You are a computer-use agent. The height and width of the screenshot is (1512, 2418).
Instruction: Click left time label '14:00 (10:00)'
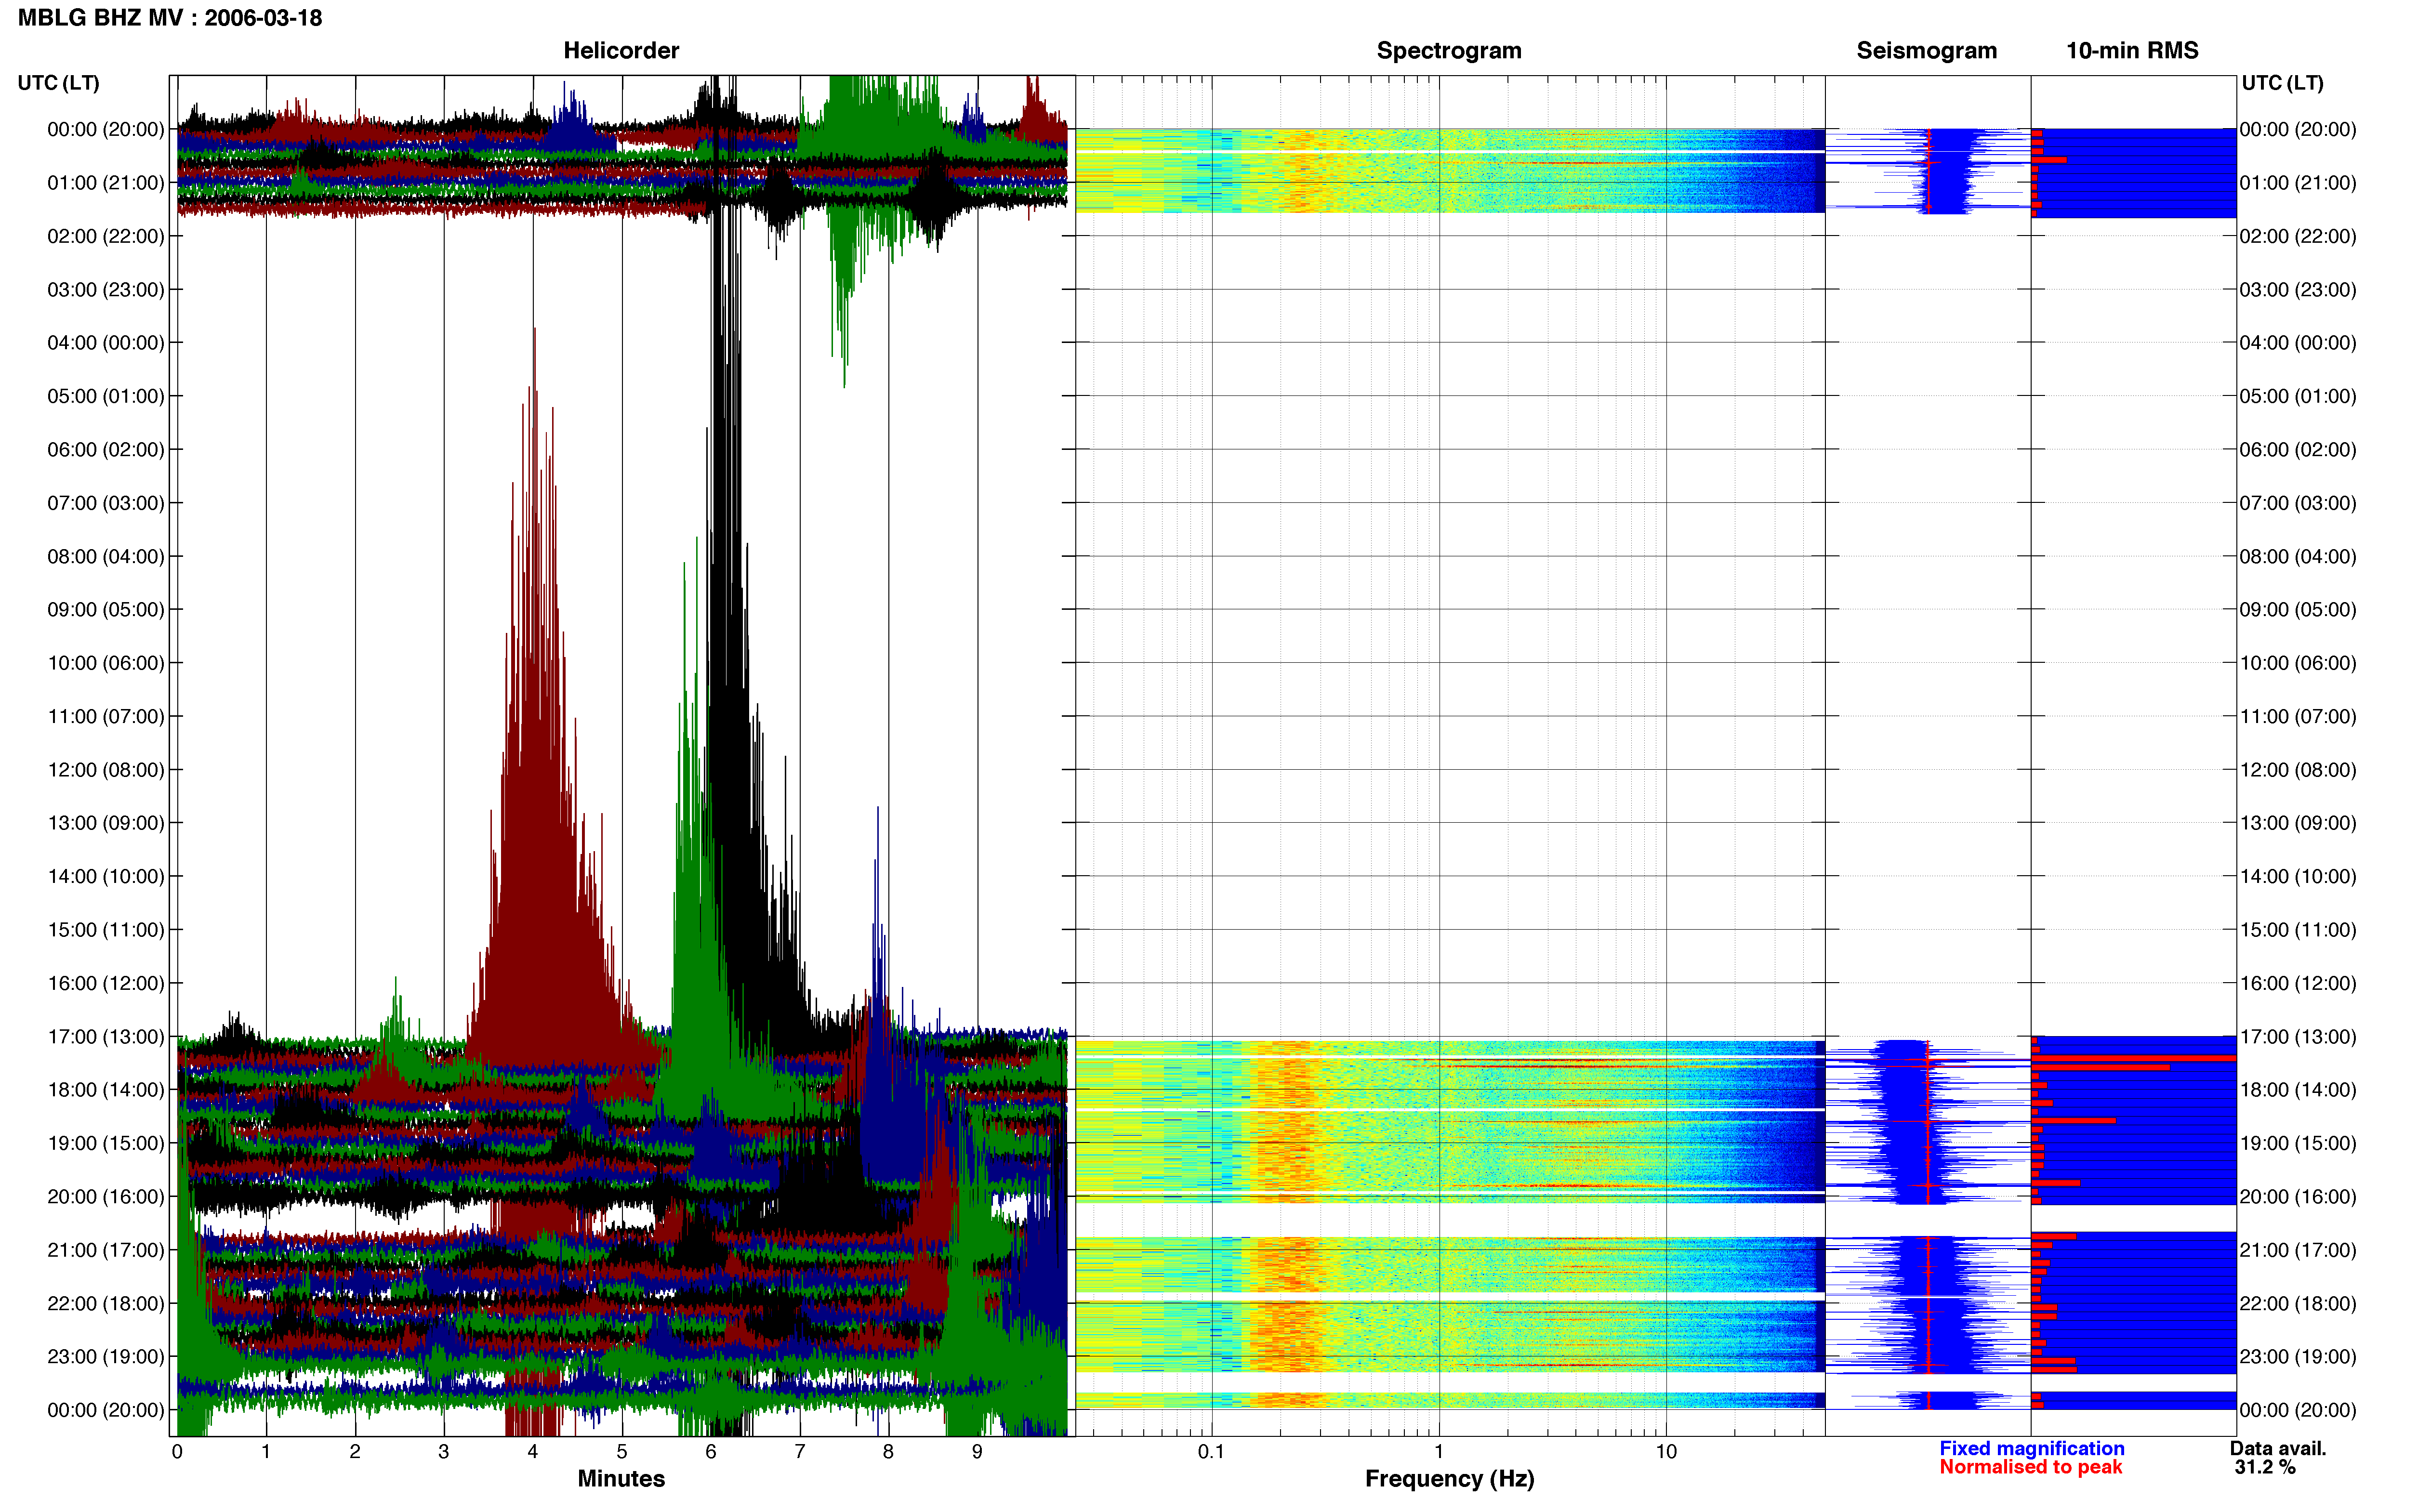coord(106,876)
